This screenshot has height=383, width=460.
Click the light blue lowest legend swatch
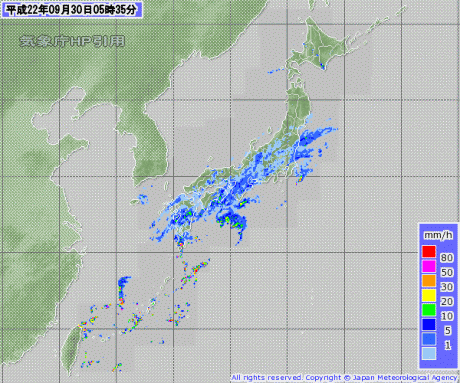(429, 354)
